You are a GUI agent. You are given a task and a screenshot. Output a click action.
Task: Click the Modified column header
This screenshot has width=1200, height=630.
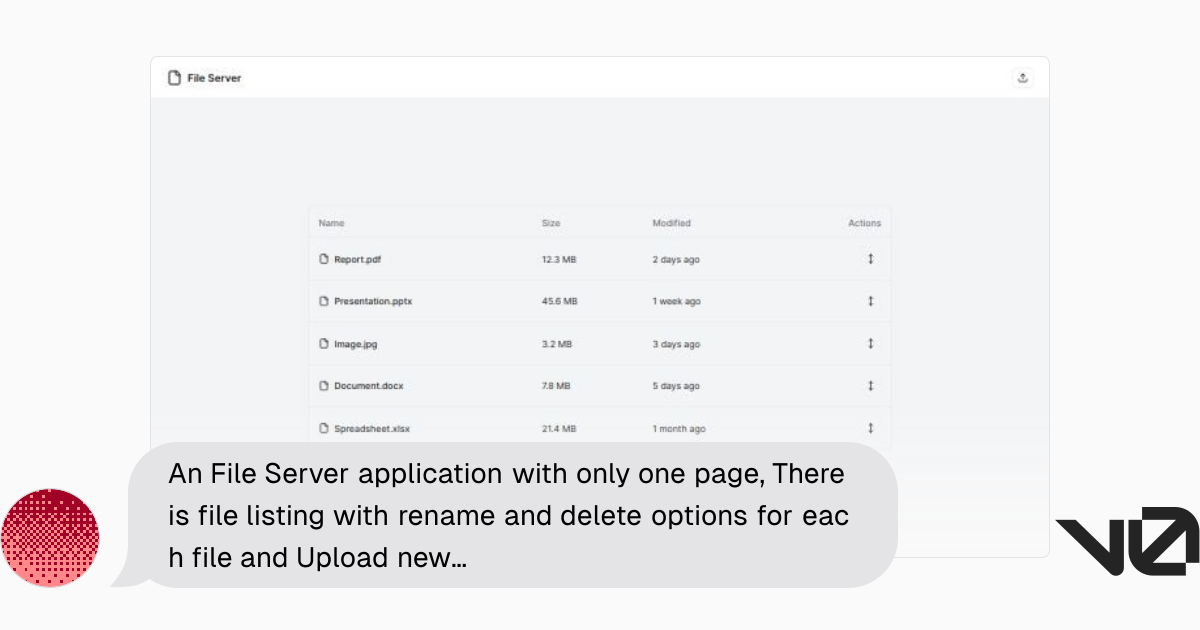[672, 223]
